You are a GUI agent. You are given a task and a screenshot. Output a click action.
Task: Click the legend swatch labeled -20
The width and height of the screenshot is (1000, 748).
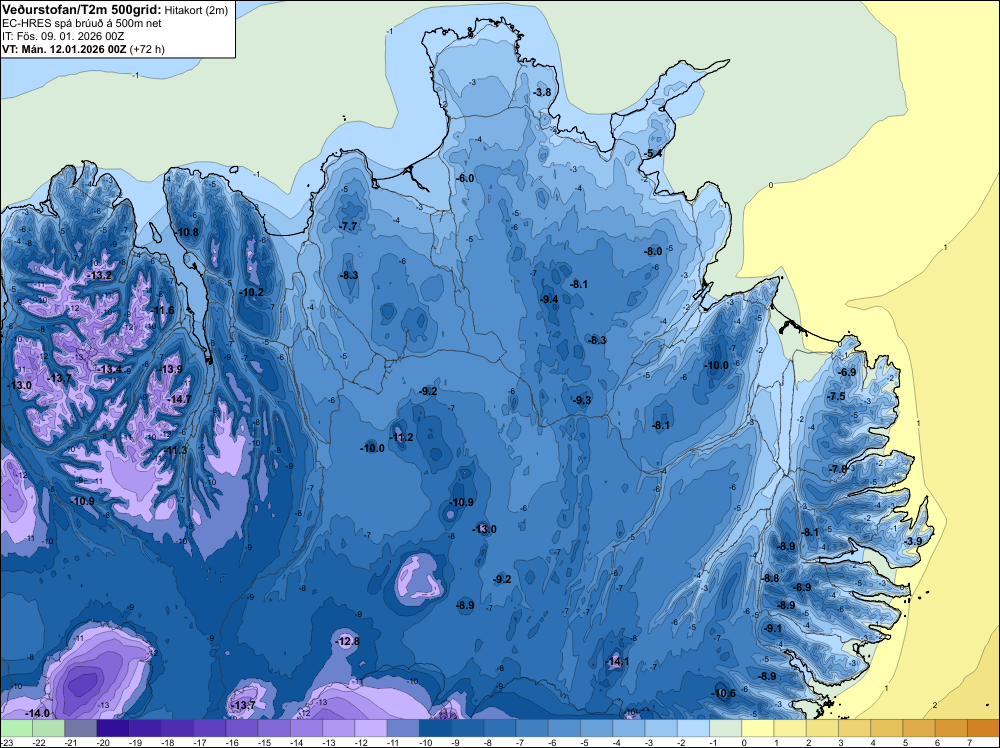113,728
